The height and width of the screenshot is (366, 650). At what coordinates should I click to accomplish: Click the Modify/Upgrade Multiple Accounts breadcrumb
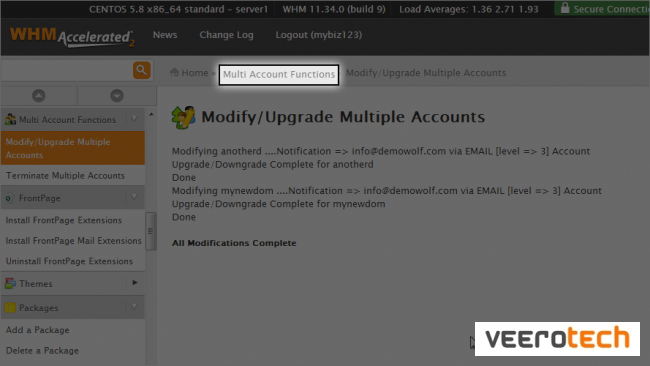426,73
